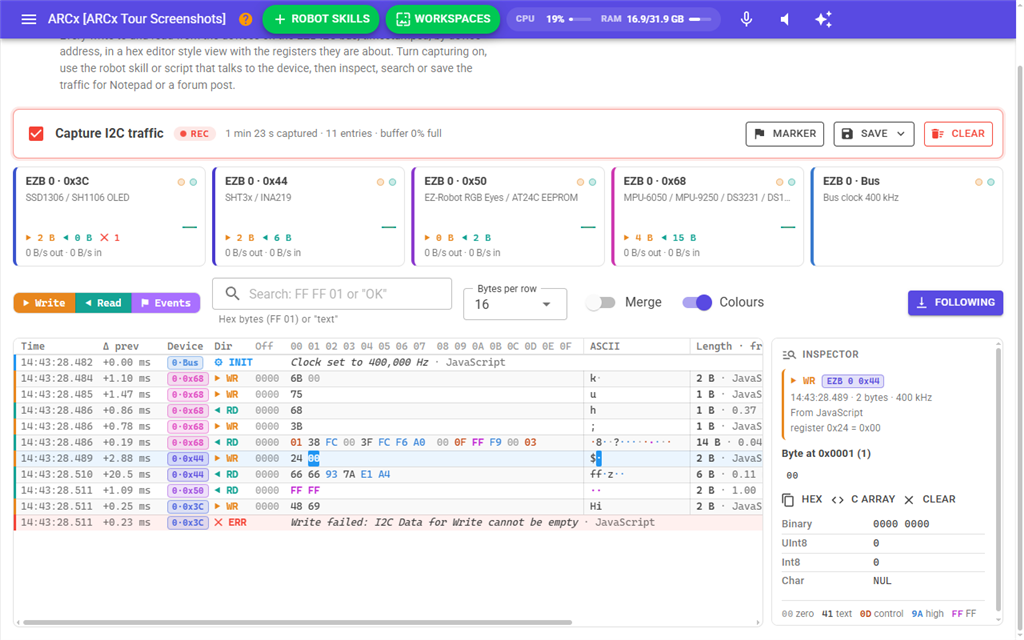Select the EZB 0 · Bus card
Viewport: 1024px width, 640px height.
(x=907, y=217)
